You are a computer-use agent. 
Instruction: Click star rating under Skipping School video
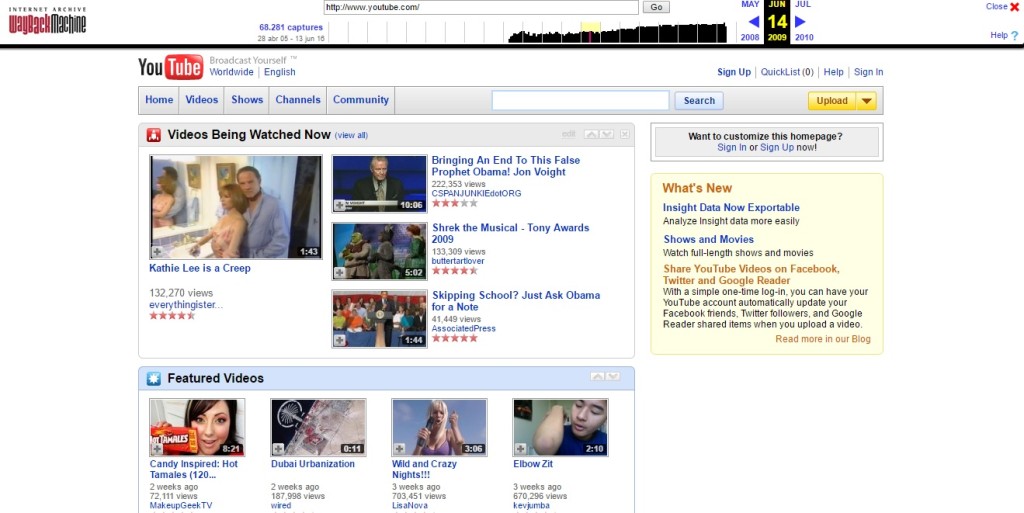tap(455, 338)
